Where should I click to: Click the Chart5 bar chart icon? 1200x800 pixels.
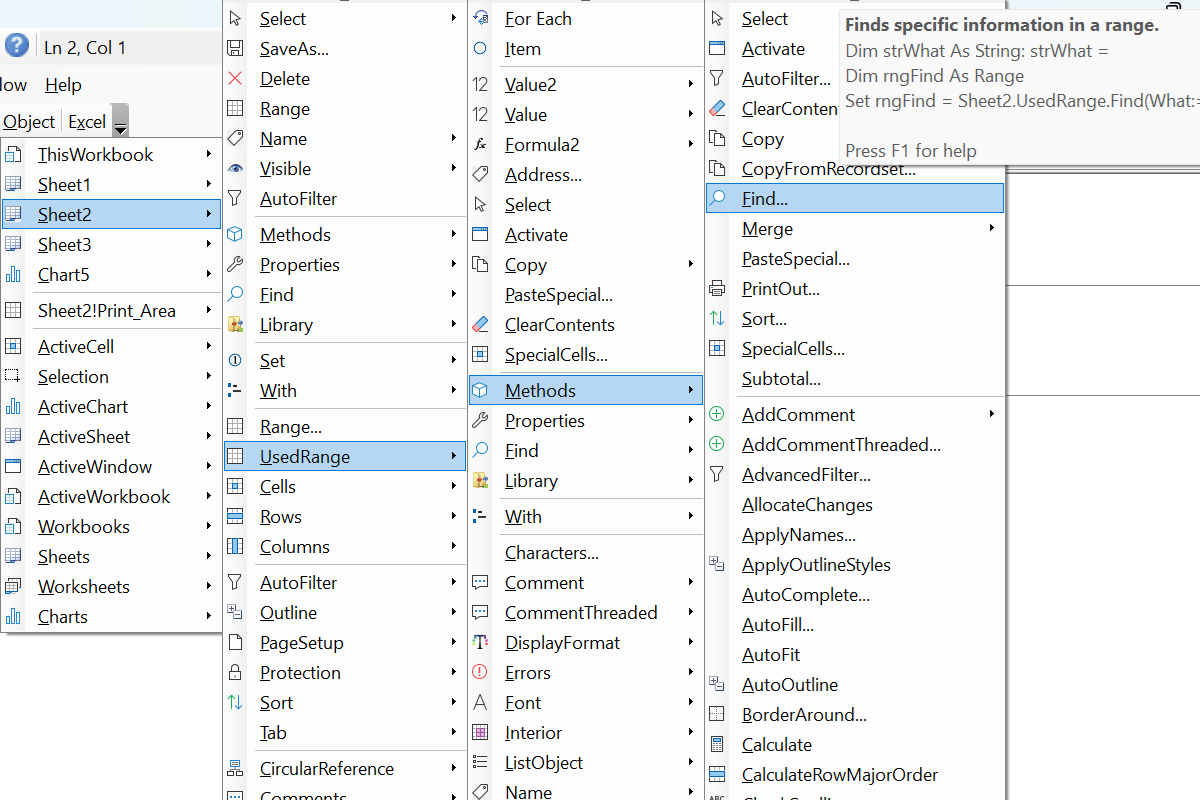point(13,274)
